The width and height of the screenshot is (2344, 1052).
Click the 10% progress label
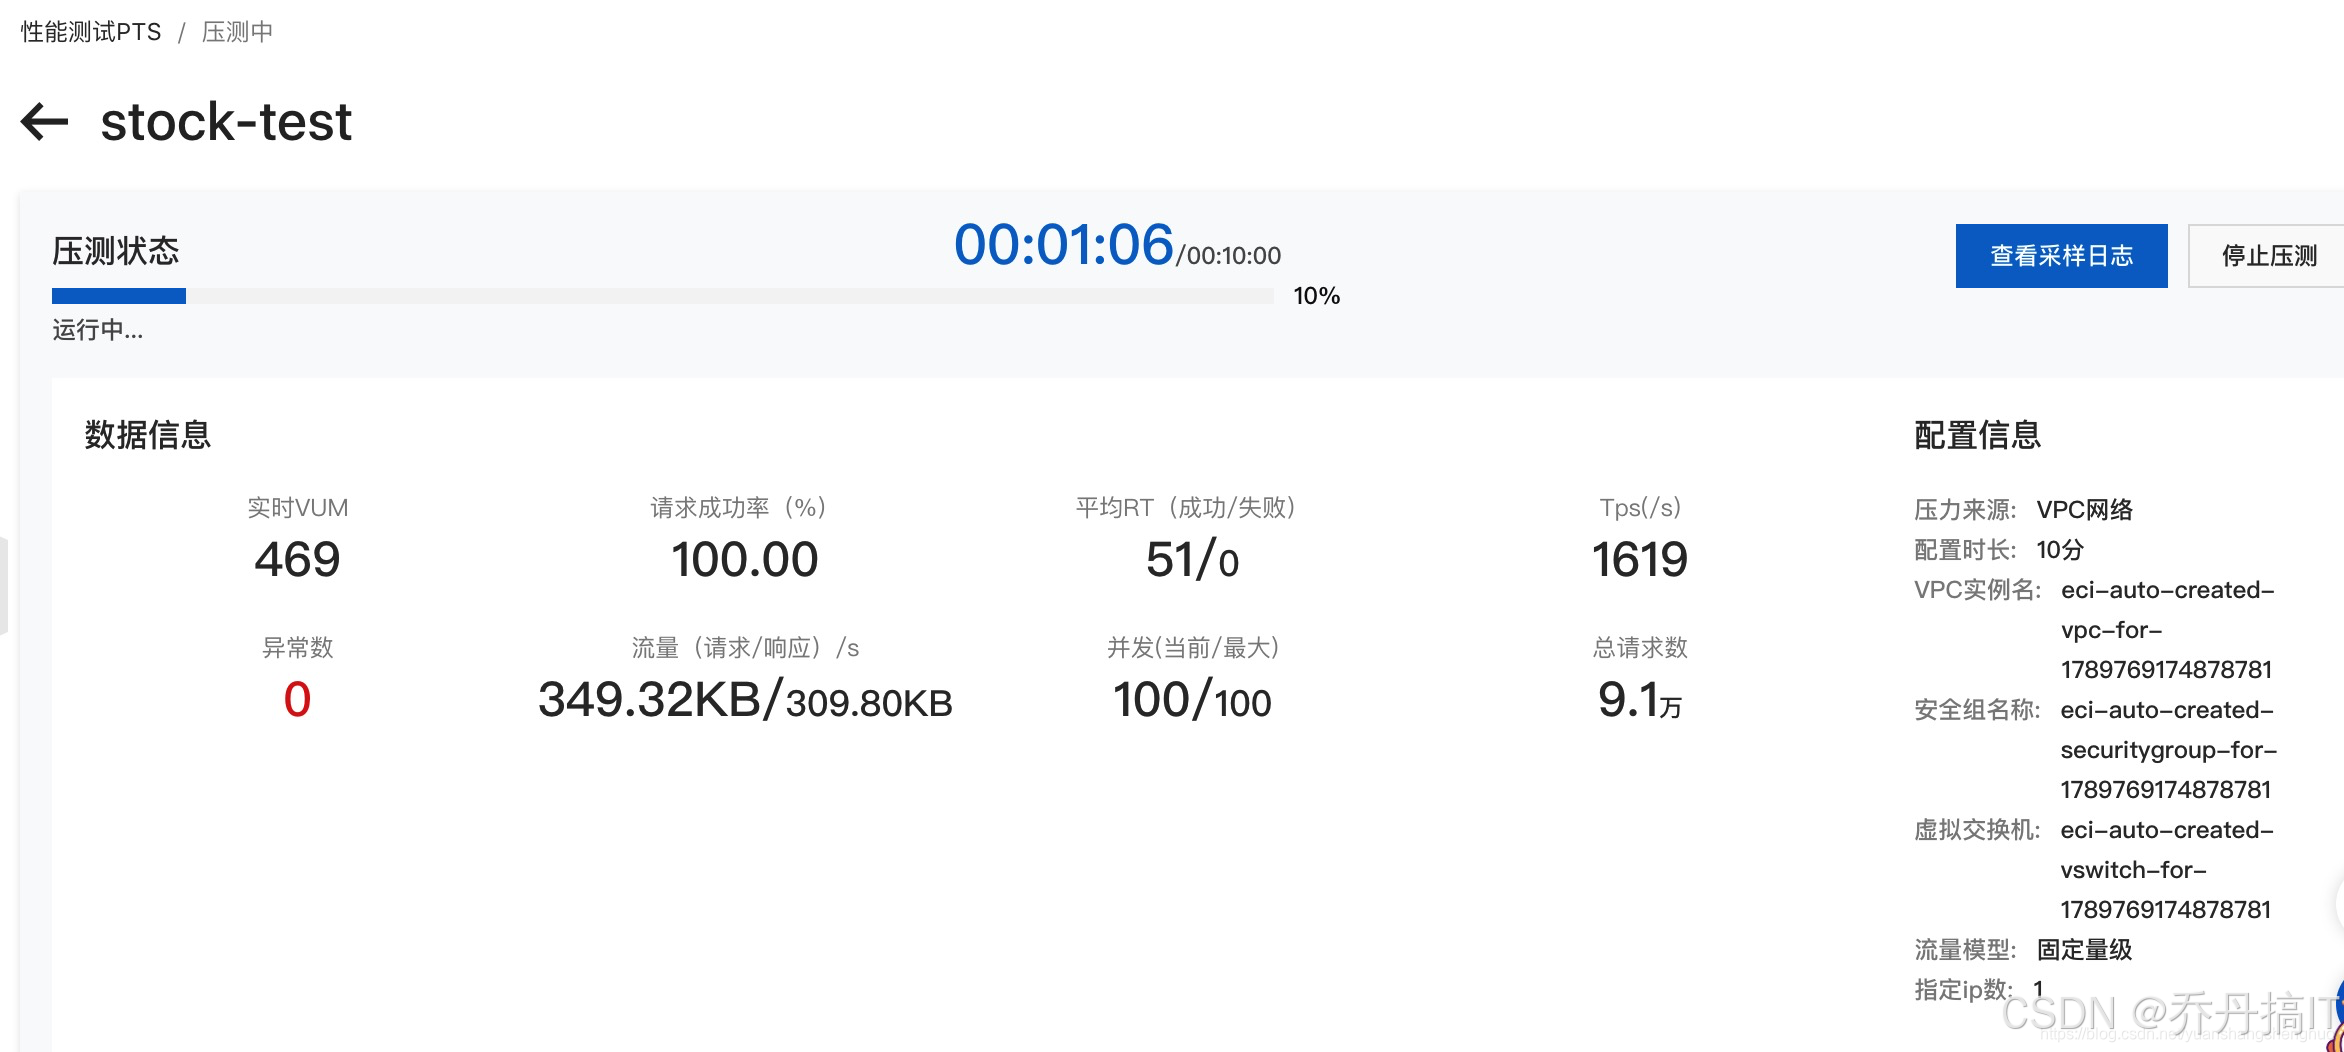click(1316, 296)
